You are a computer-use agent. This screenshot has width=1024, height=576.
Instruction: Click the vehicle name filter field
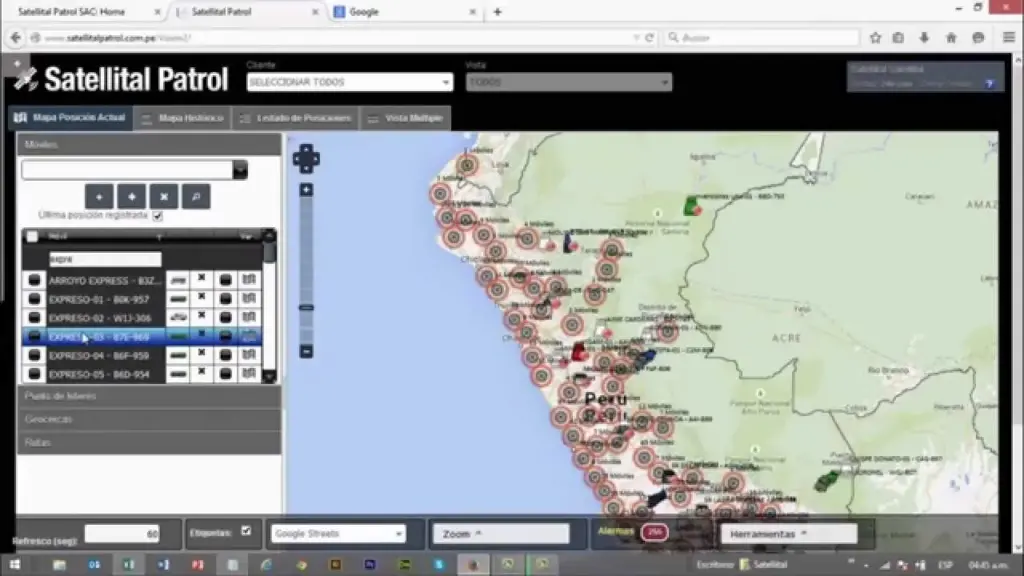(105, 259)
